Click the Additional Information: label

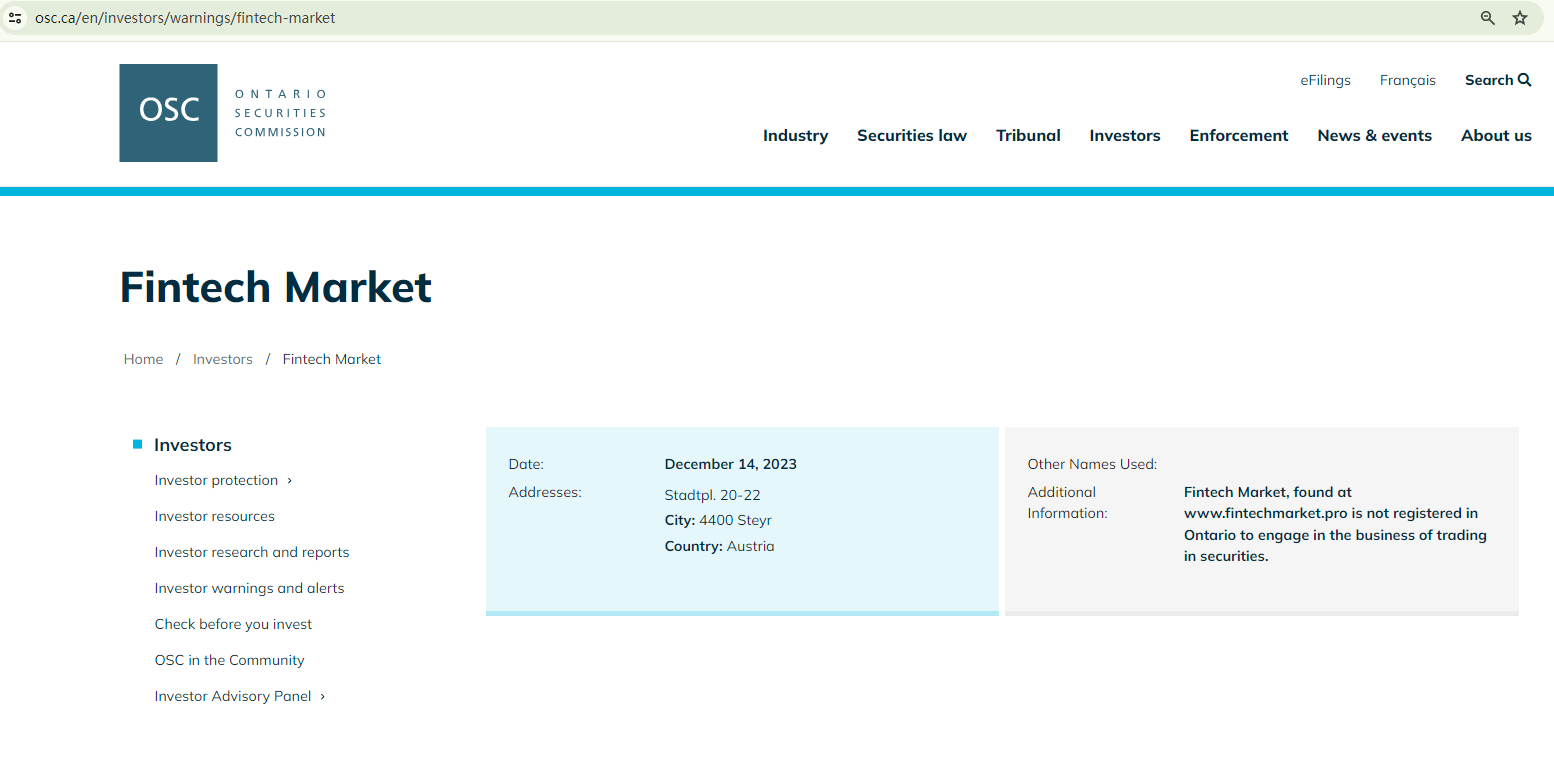tap(1068, 503)
